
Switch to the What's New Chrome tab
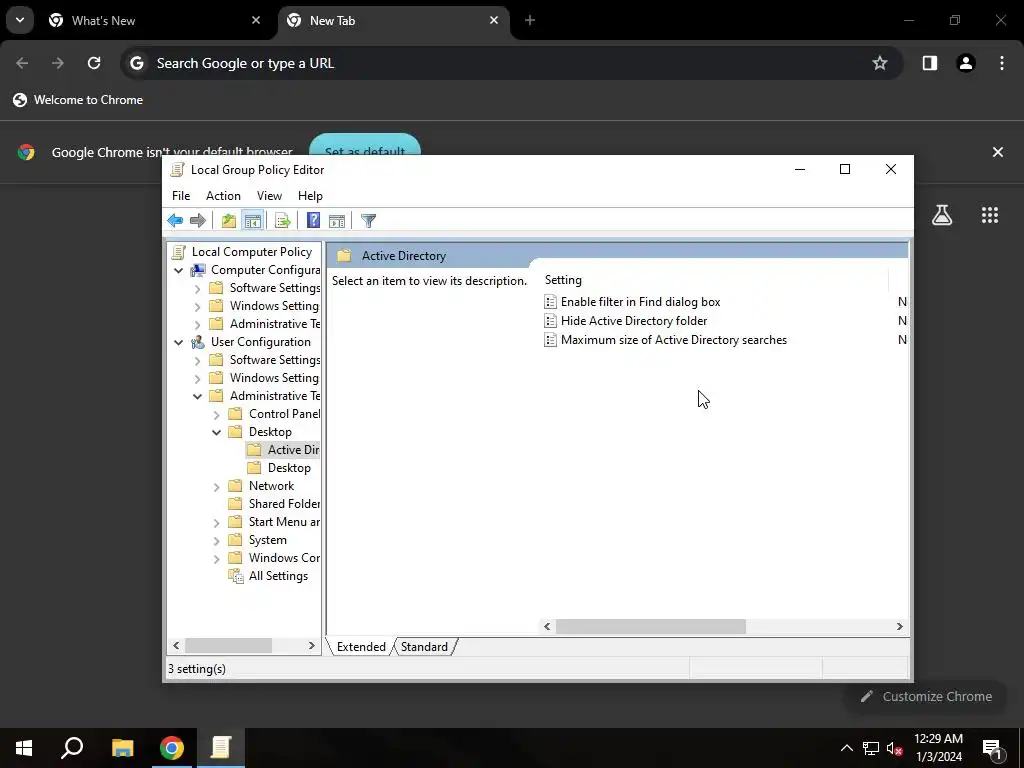tap(155, 20)
